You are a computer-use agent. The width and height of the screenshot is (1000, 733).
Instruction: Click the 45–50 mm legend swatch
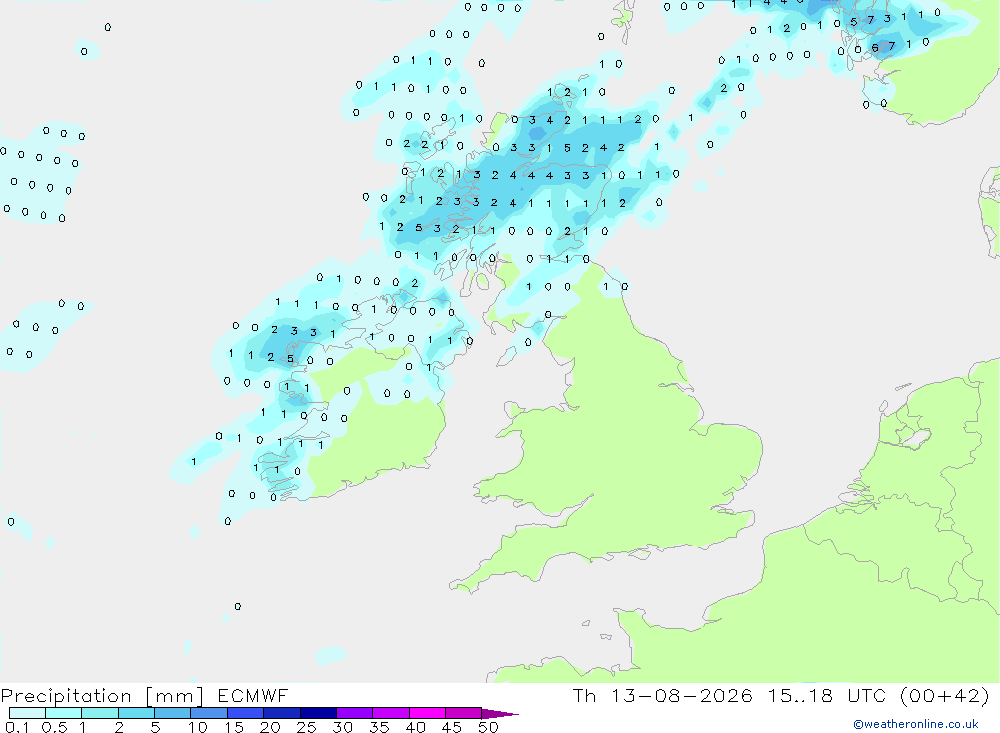[x=464, y=713]
